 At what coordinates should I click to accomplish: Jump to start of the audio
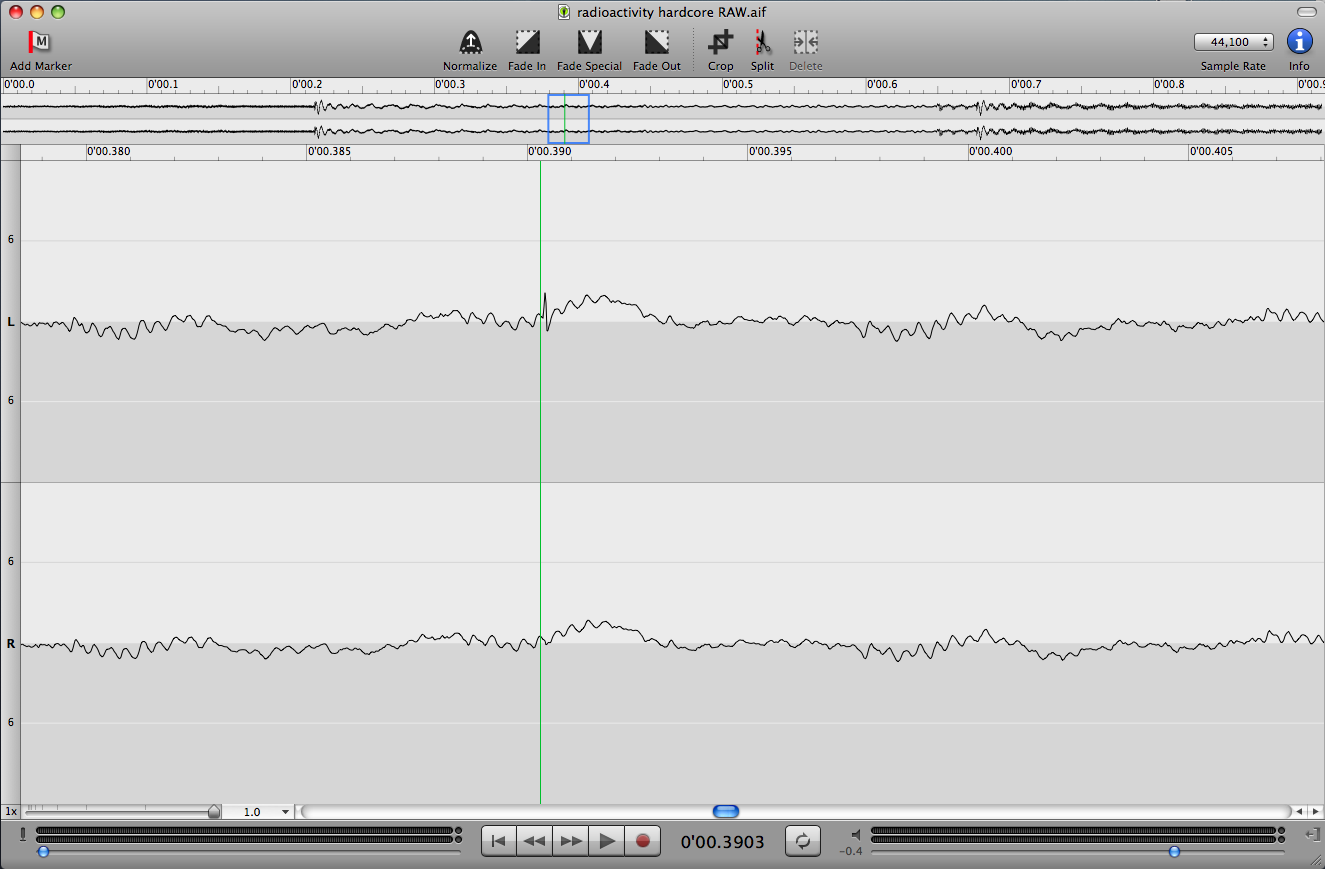coord(499,841)
